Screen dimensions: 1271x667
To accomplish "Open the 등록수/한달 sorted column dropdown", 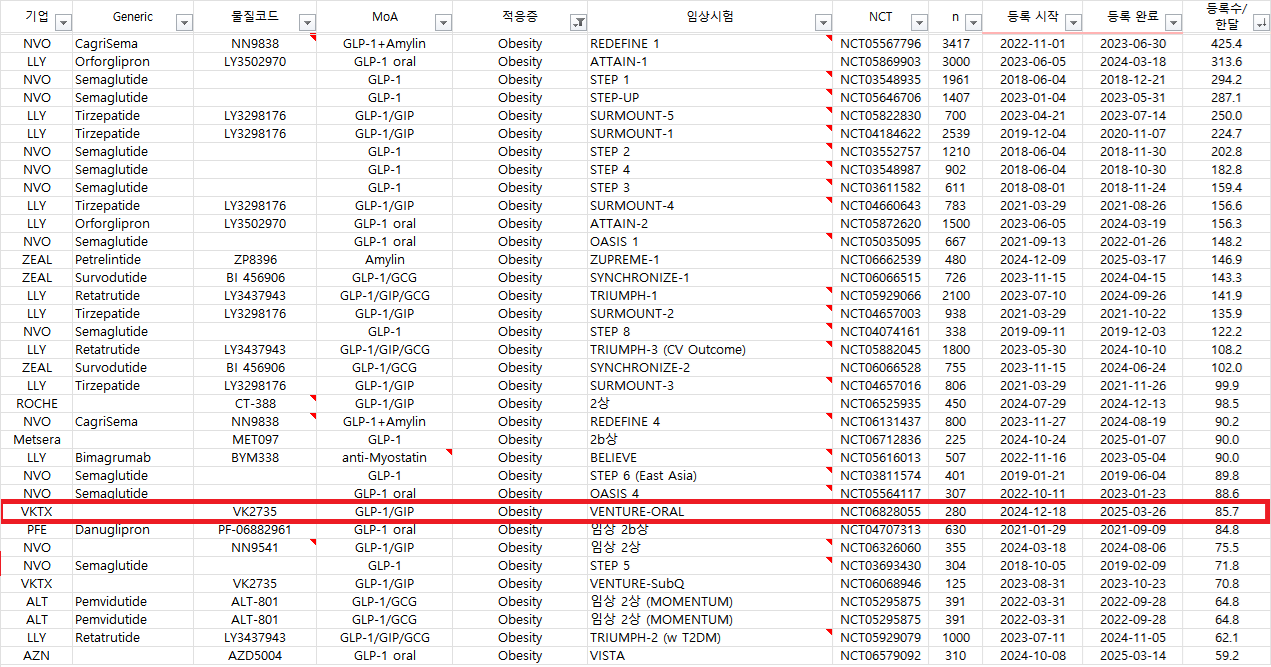I will [1262, 23].
